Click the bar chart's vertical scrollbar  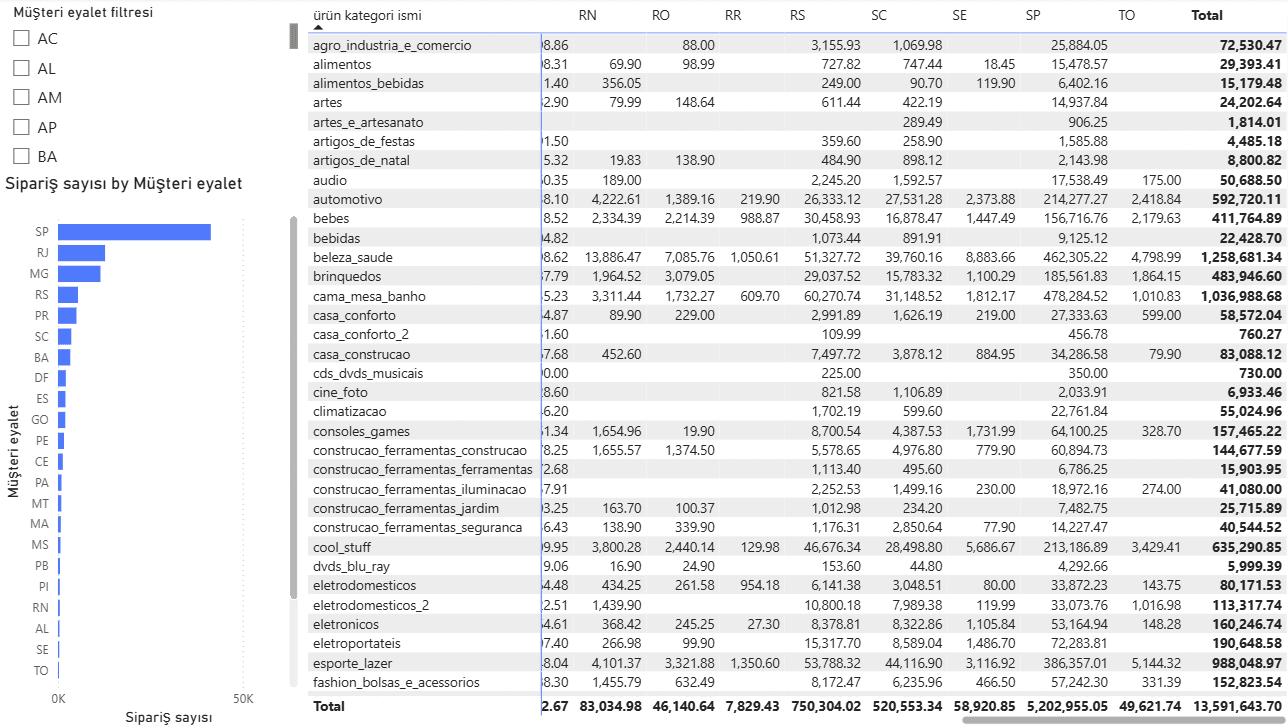tap(293, 407)
